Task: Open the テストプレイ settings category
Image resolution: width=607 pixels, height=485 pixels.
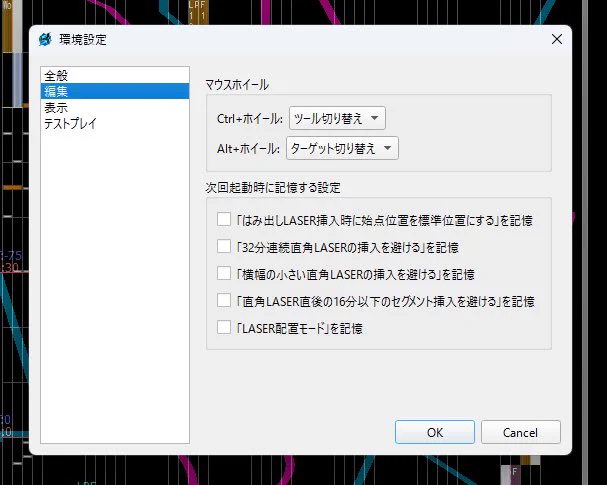Action: [x=115, y=123]
